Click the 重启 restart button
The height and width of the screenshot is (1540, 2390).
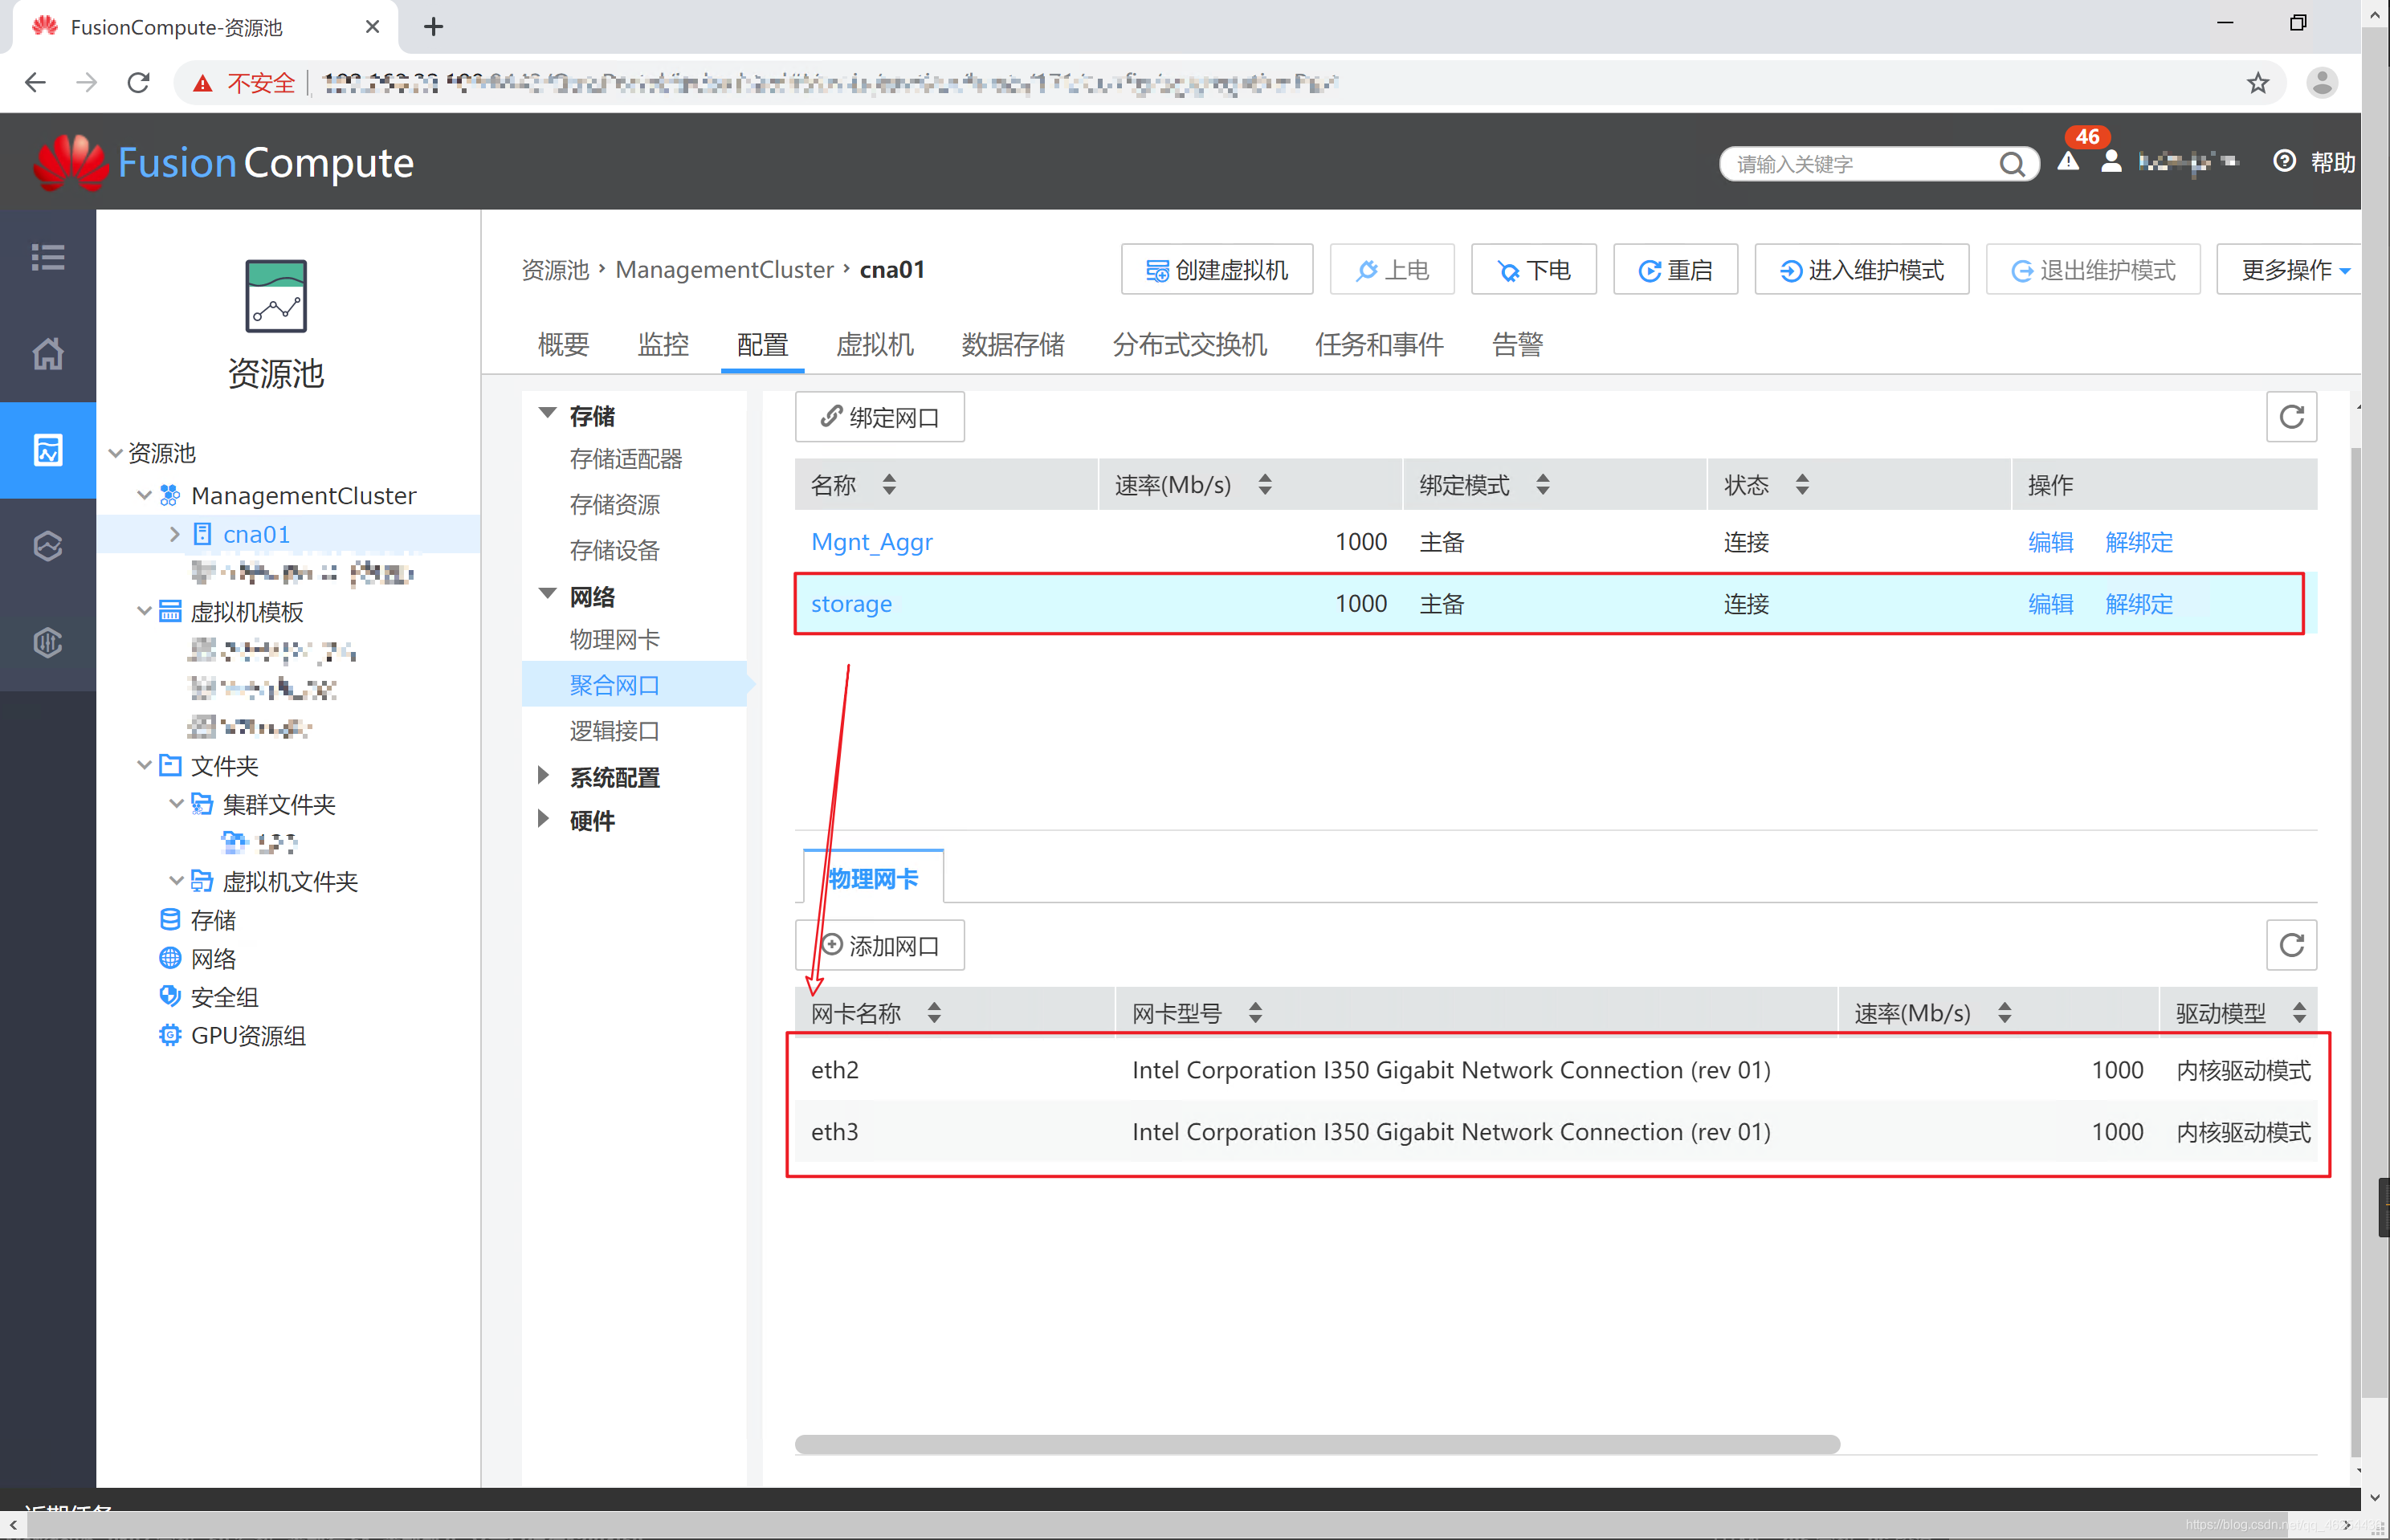click(1675, 270)
